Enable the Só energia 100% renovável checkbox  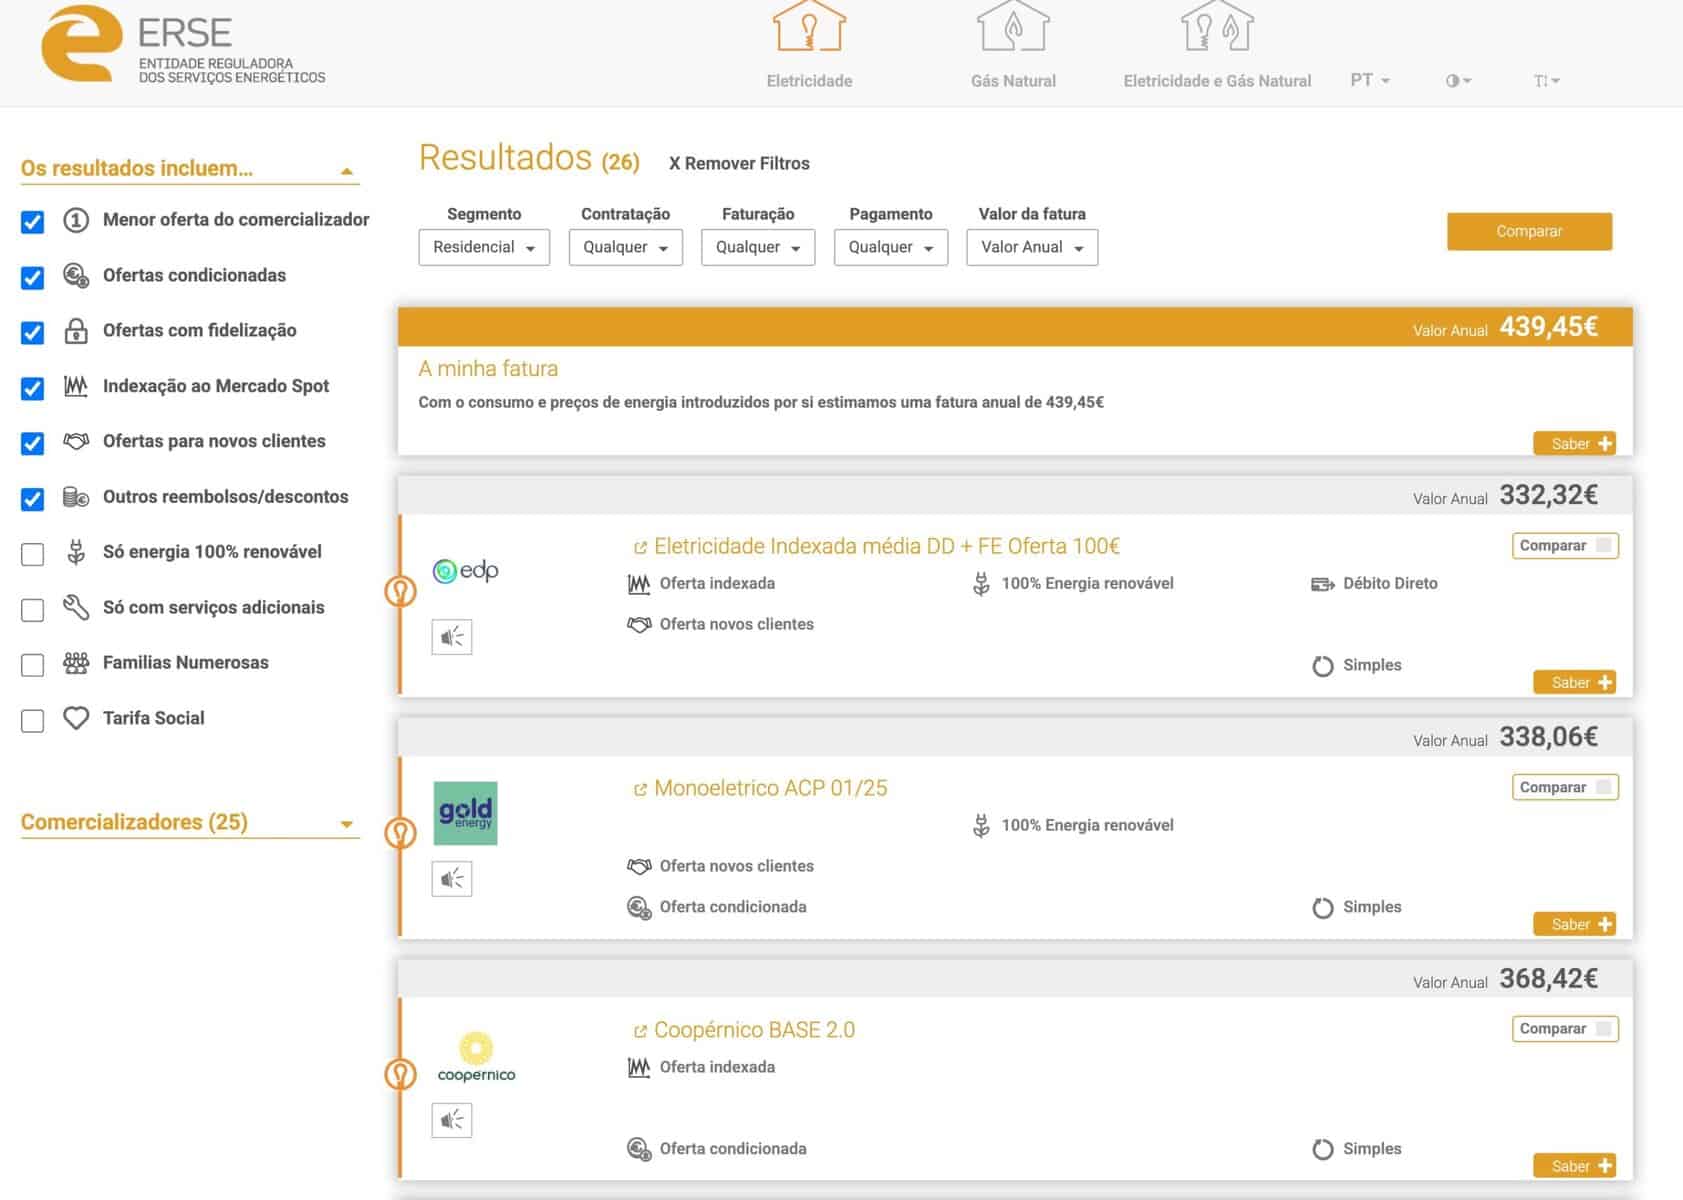(x=33, y=554)
